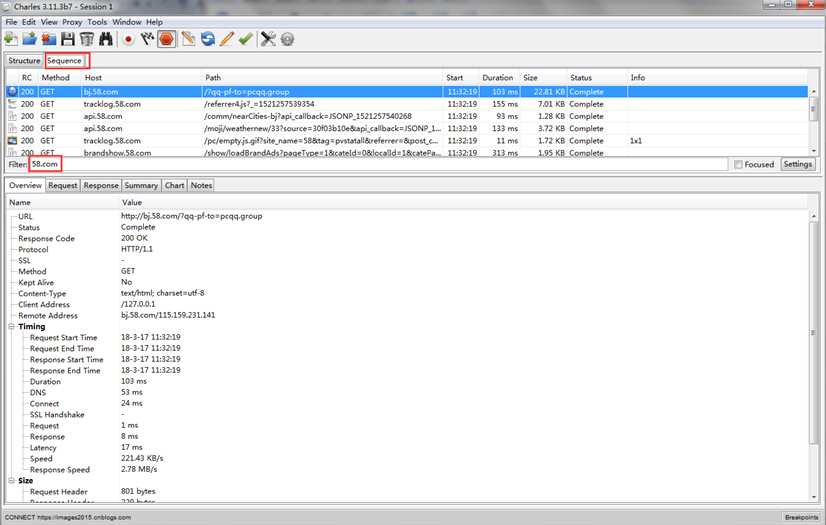
Task: Validate with the green checkmark icon
Action: (245, 39)
